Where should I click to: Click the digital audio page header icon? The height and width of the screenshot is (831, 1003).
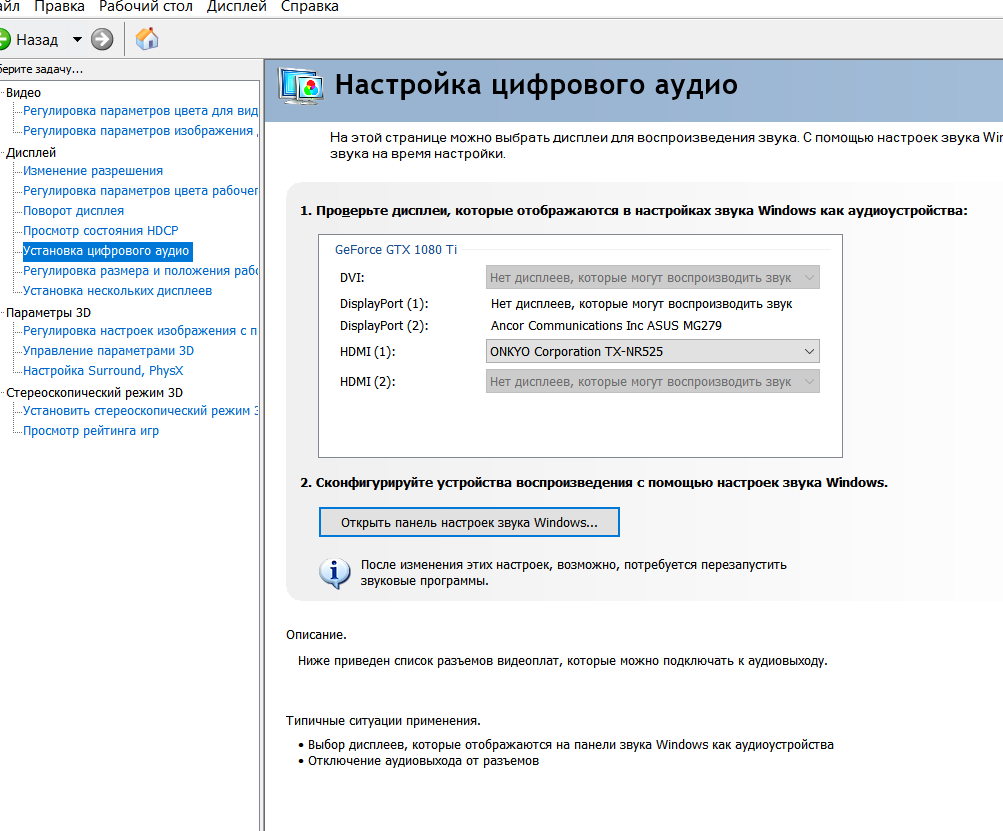click(300, 86)
